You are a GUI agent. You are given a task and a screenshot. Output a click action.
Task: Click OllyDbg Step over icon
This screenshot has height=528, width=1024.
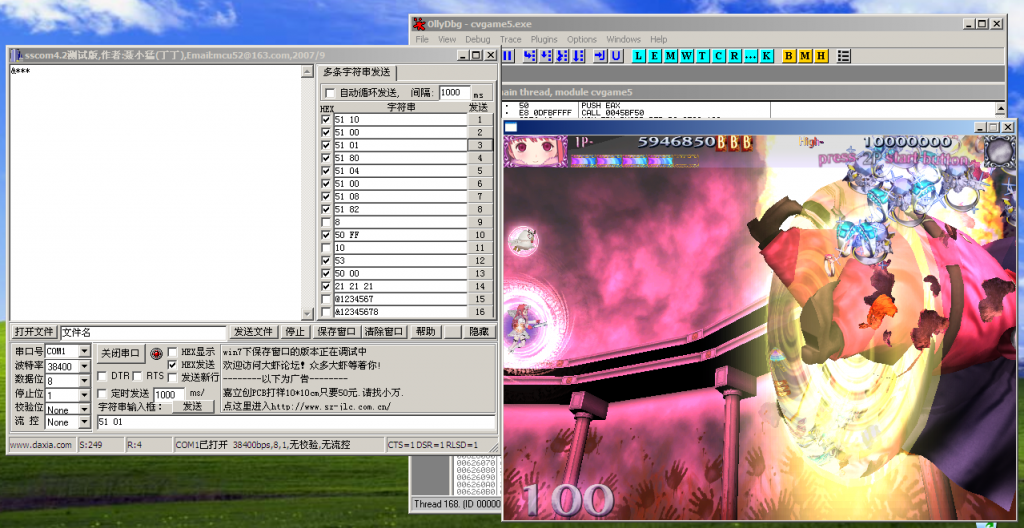(546, 56)
